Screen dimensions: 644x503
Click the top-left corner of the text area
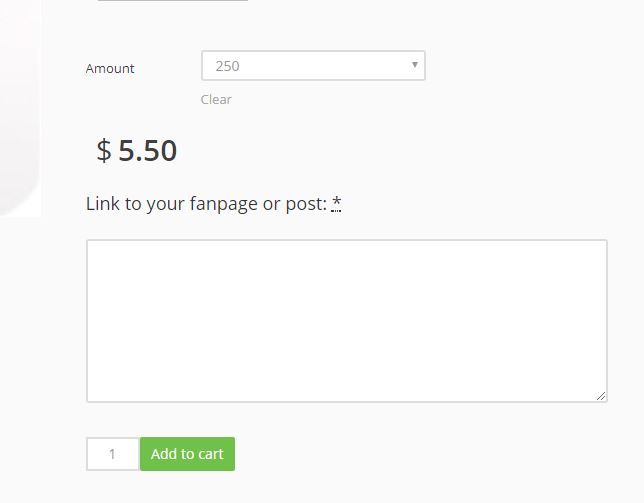89,242
